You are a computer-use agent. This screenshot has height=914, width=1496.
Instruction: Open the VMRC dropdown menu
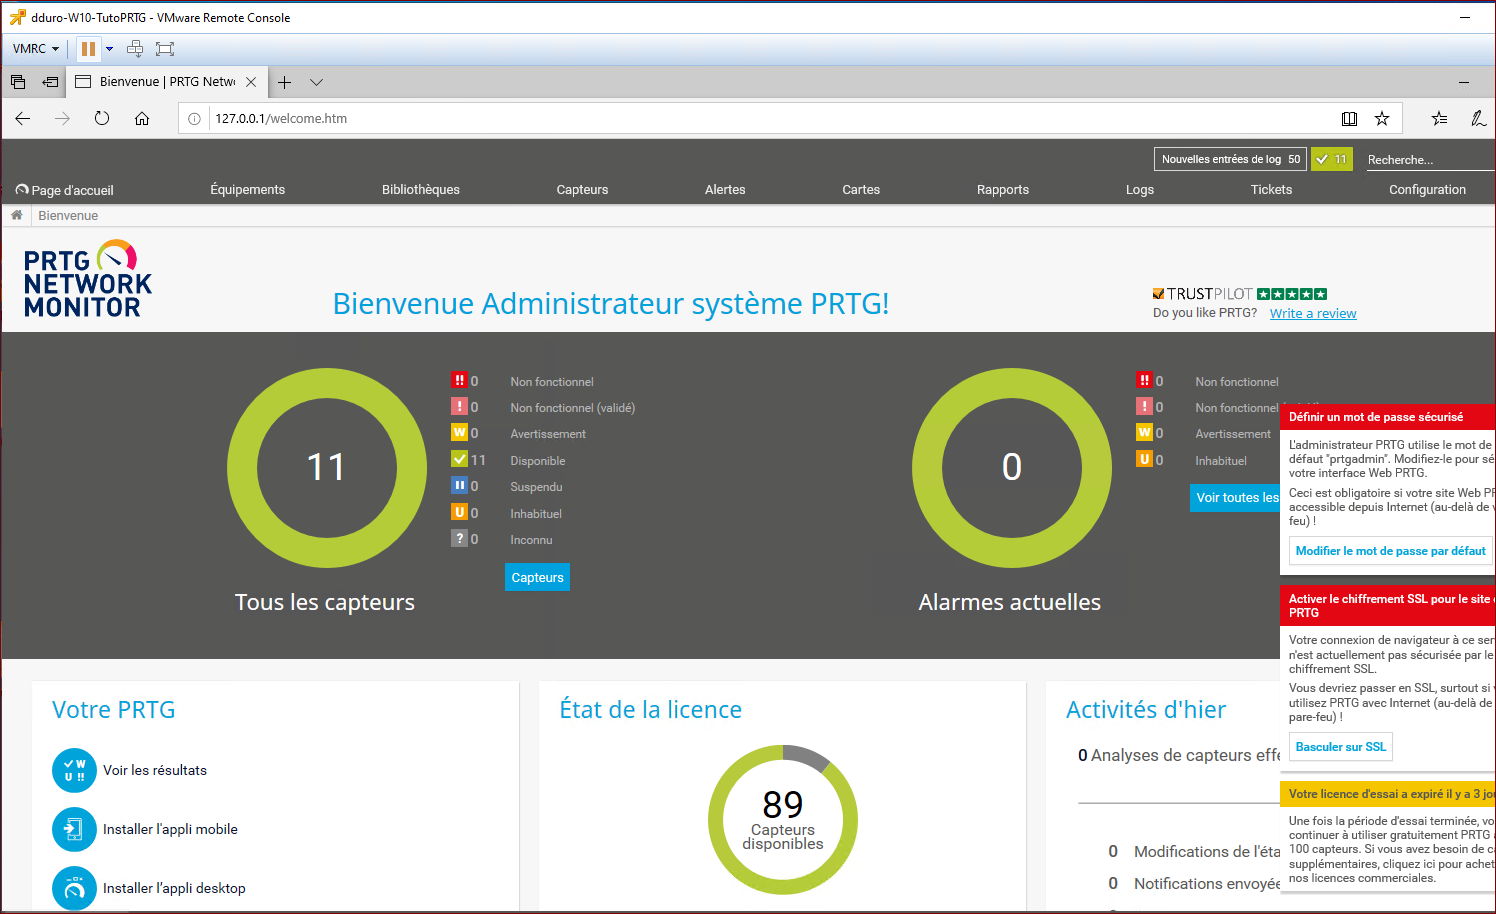click(36, 48)
